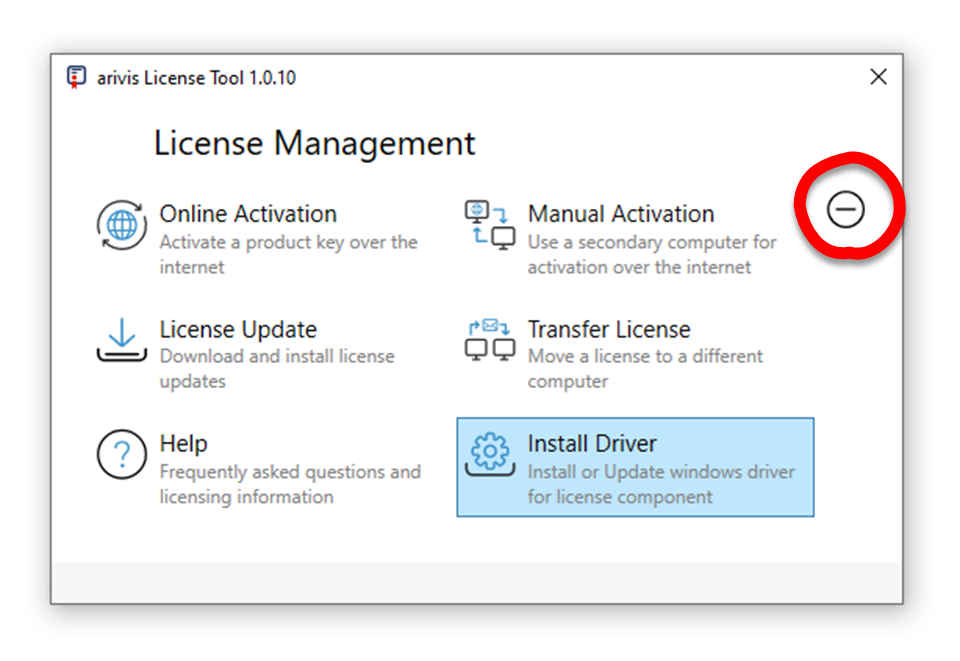Screen dimensions: 960x661
Task: Select the Online Activation globe icon
Action: [120, 224]
